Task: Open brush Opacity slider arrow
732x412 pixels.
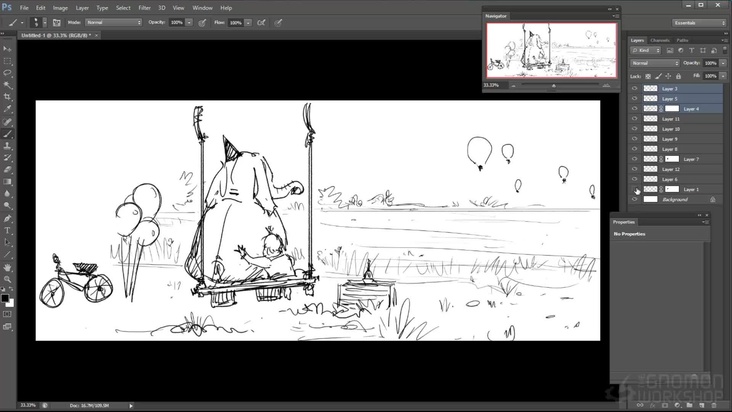Action: tap(189, 22)
